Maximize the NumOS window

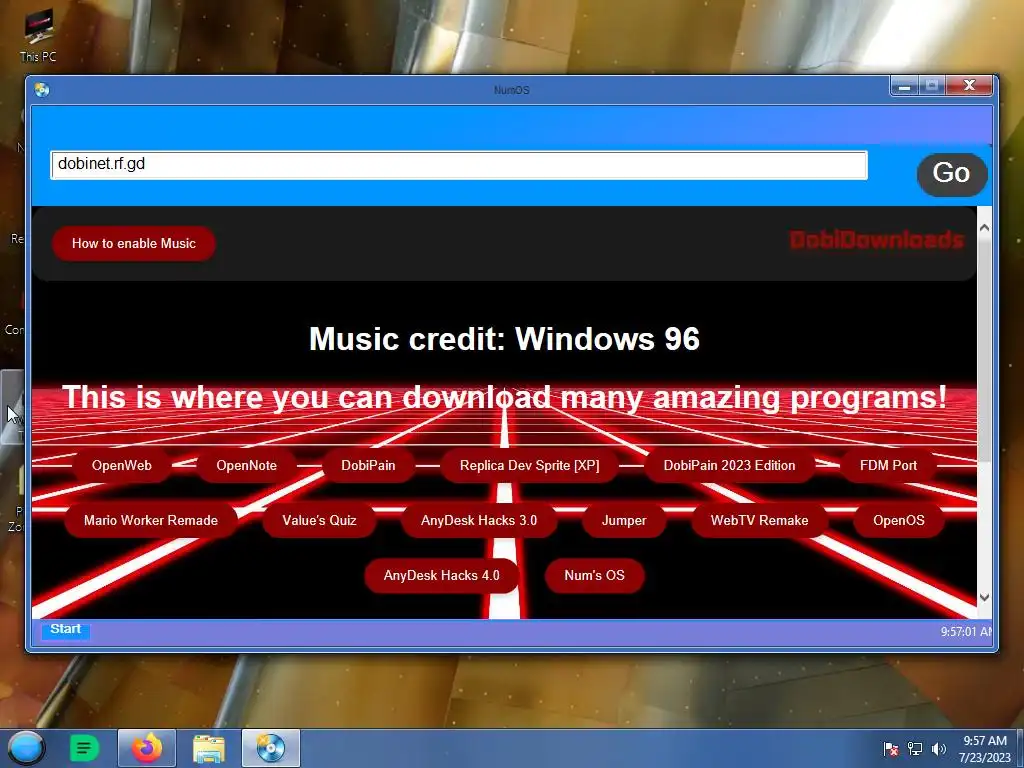click(932, 86)
